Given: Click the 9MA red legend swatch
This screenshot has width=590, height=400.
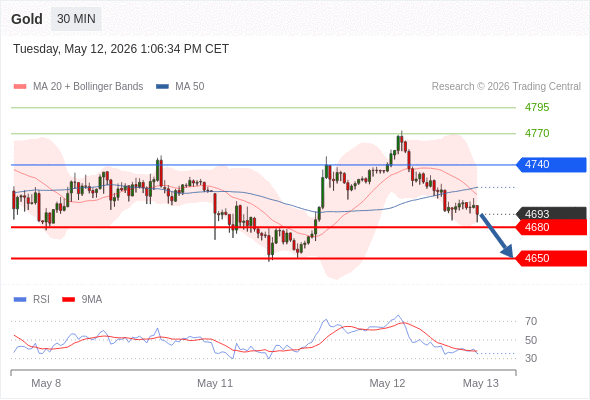Looking at the screenshot, I should [x=68, y=300].
